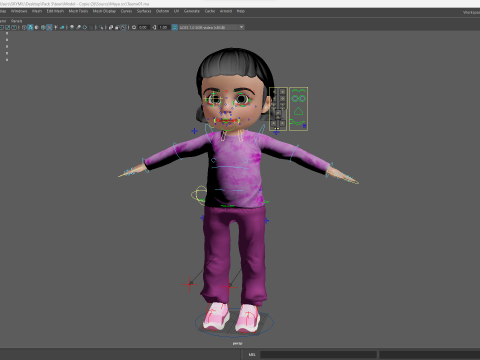480x360 pixels.
Task: Click the safe title toolbar icon
Action: [14, 27]
